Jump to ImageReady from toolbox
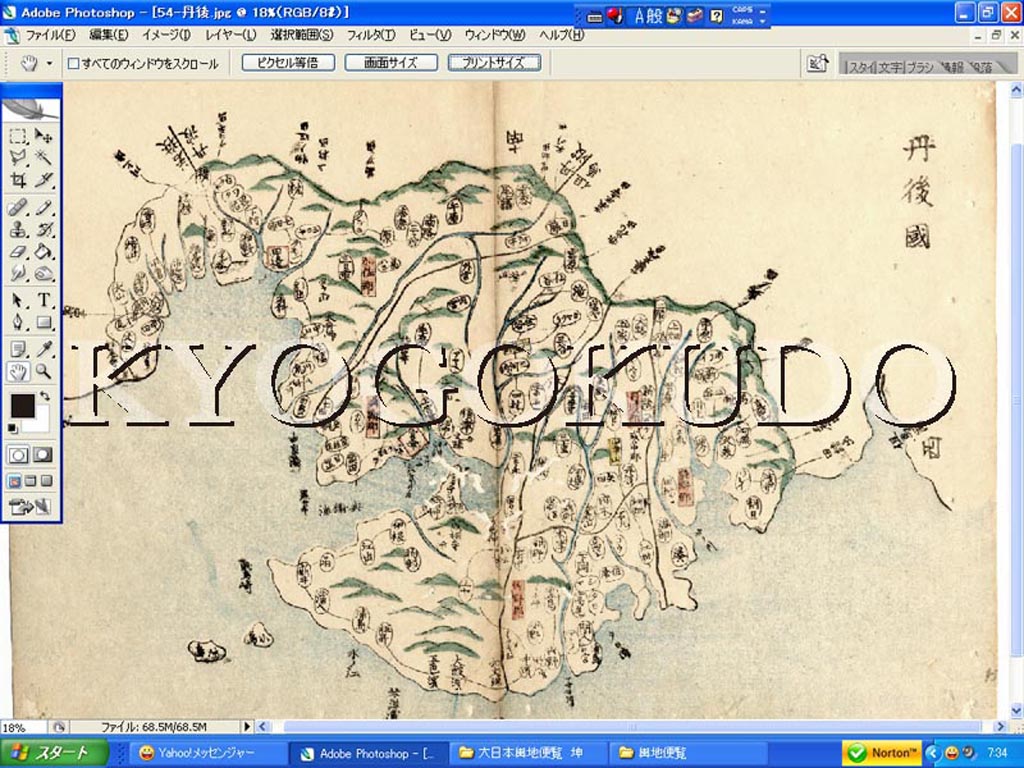This screenshot has width=1024, height=768. 30,506
